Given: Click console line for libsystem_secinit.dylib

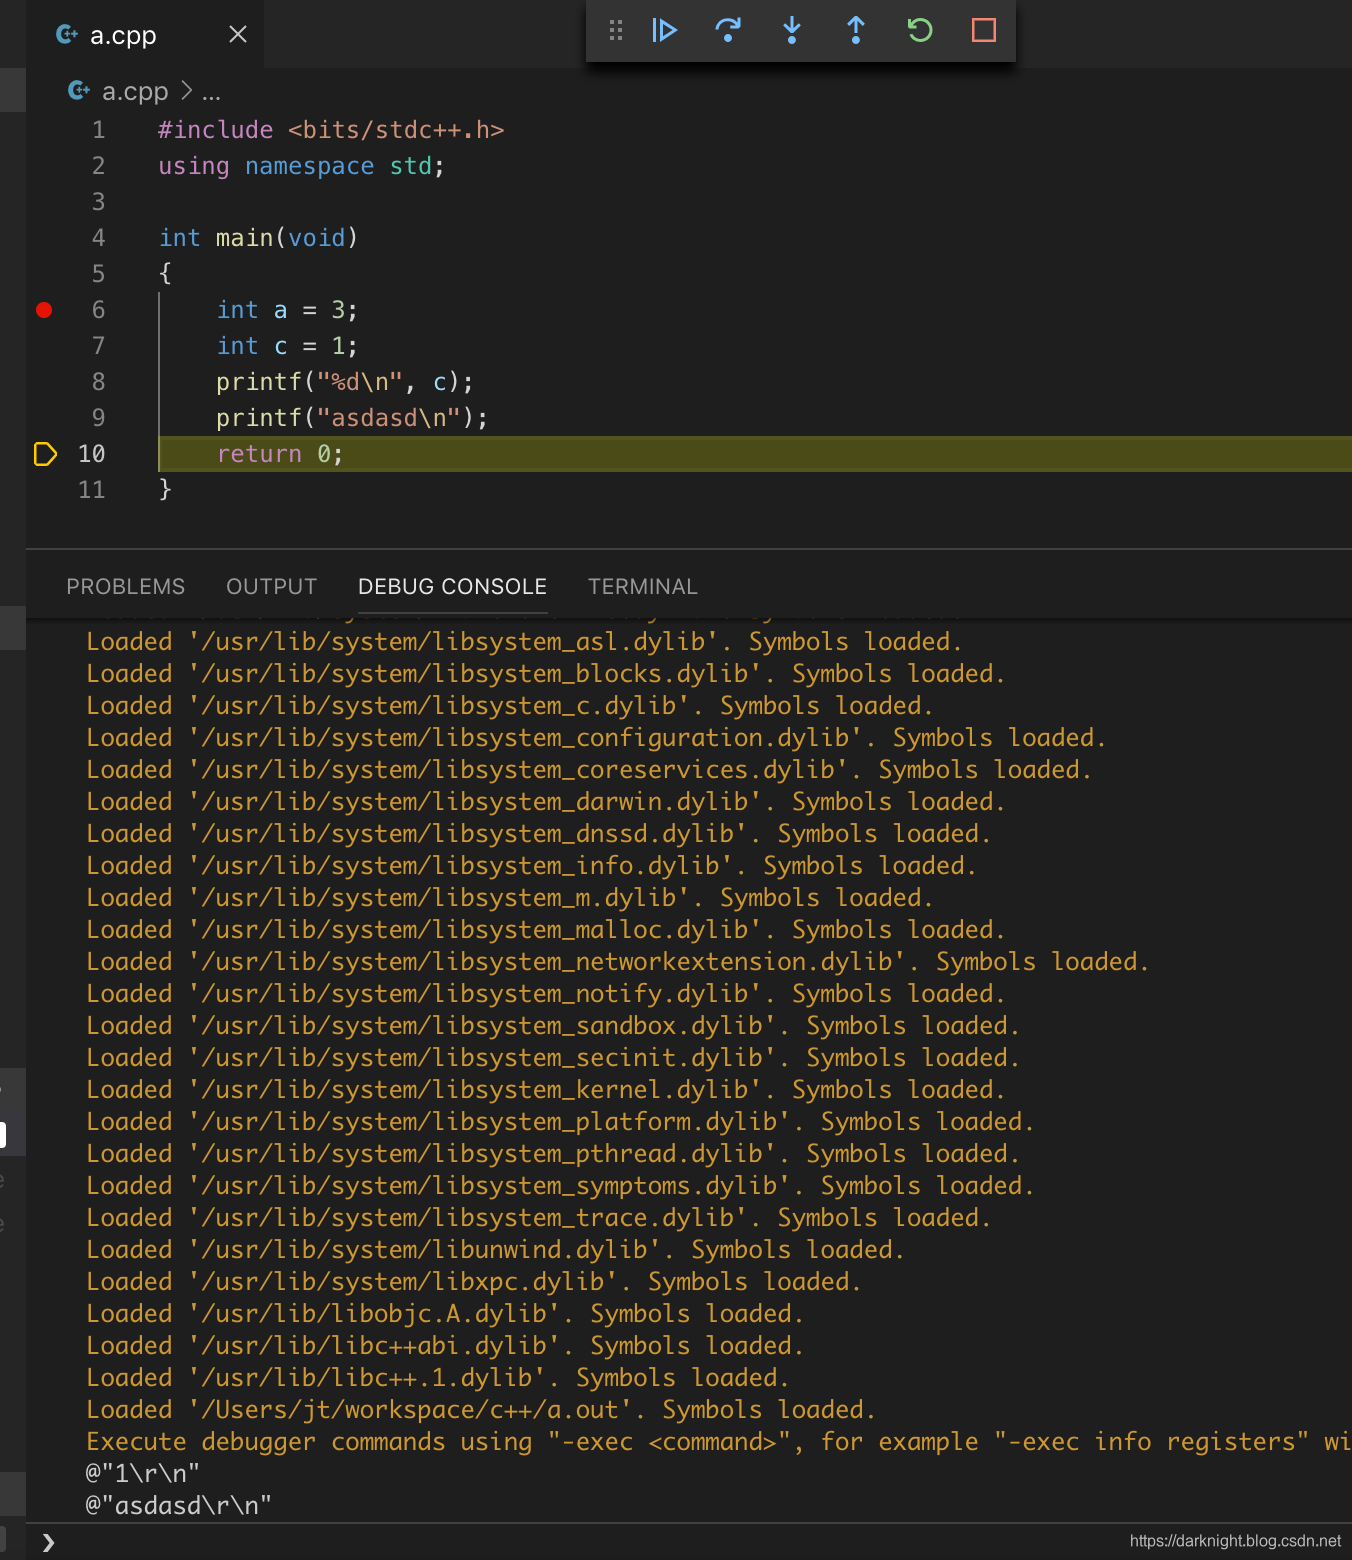Looking at the screenshot, I should pyautogui.click(x=553, y=1058).
